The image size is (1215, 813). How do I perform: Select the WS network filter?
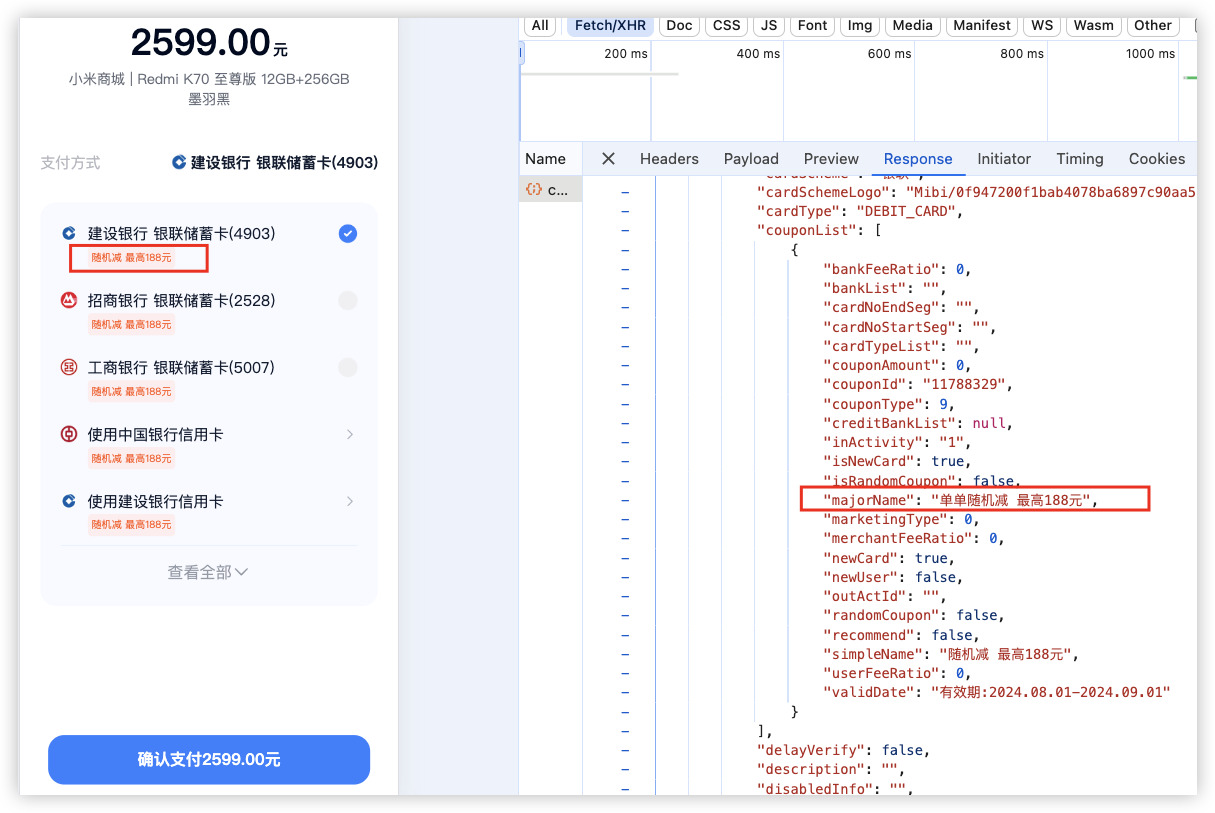pyautogui.click(x=1042, y=25)
